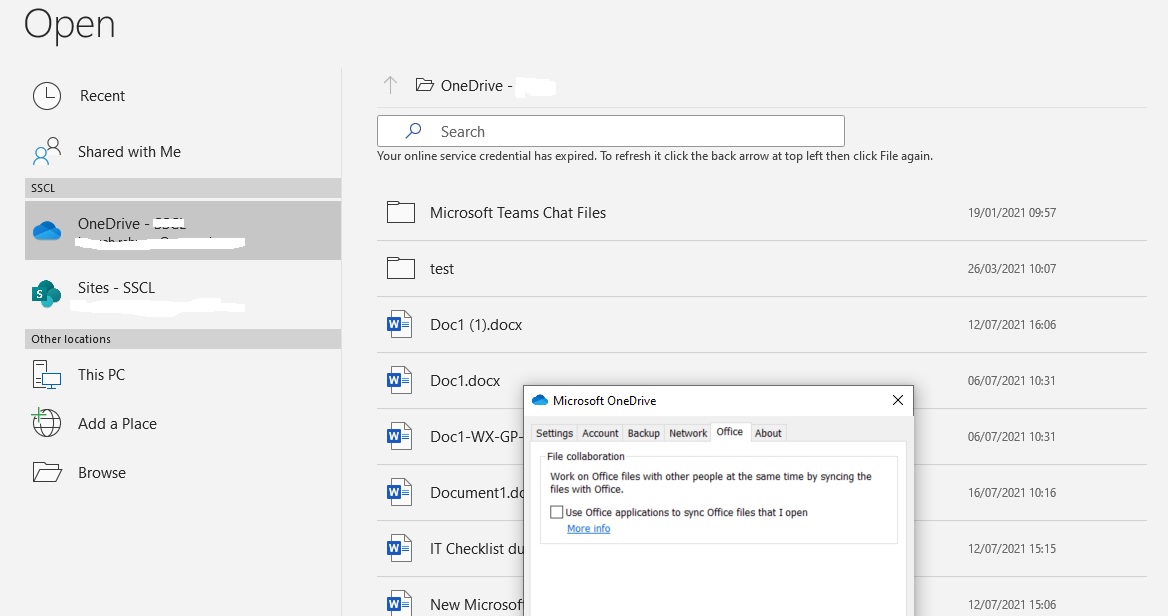Click the folder icon beside the test folder

[x=400, y=268]
